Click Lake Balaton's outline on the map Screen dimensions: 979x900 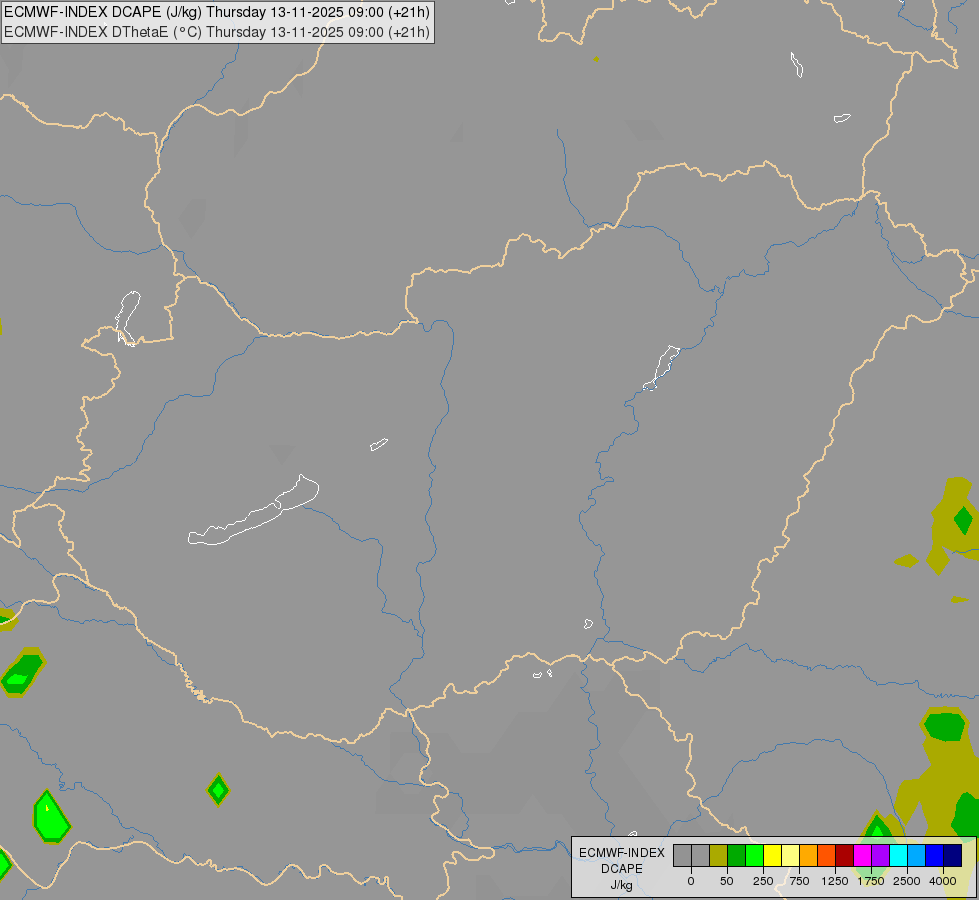point(253,511)
